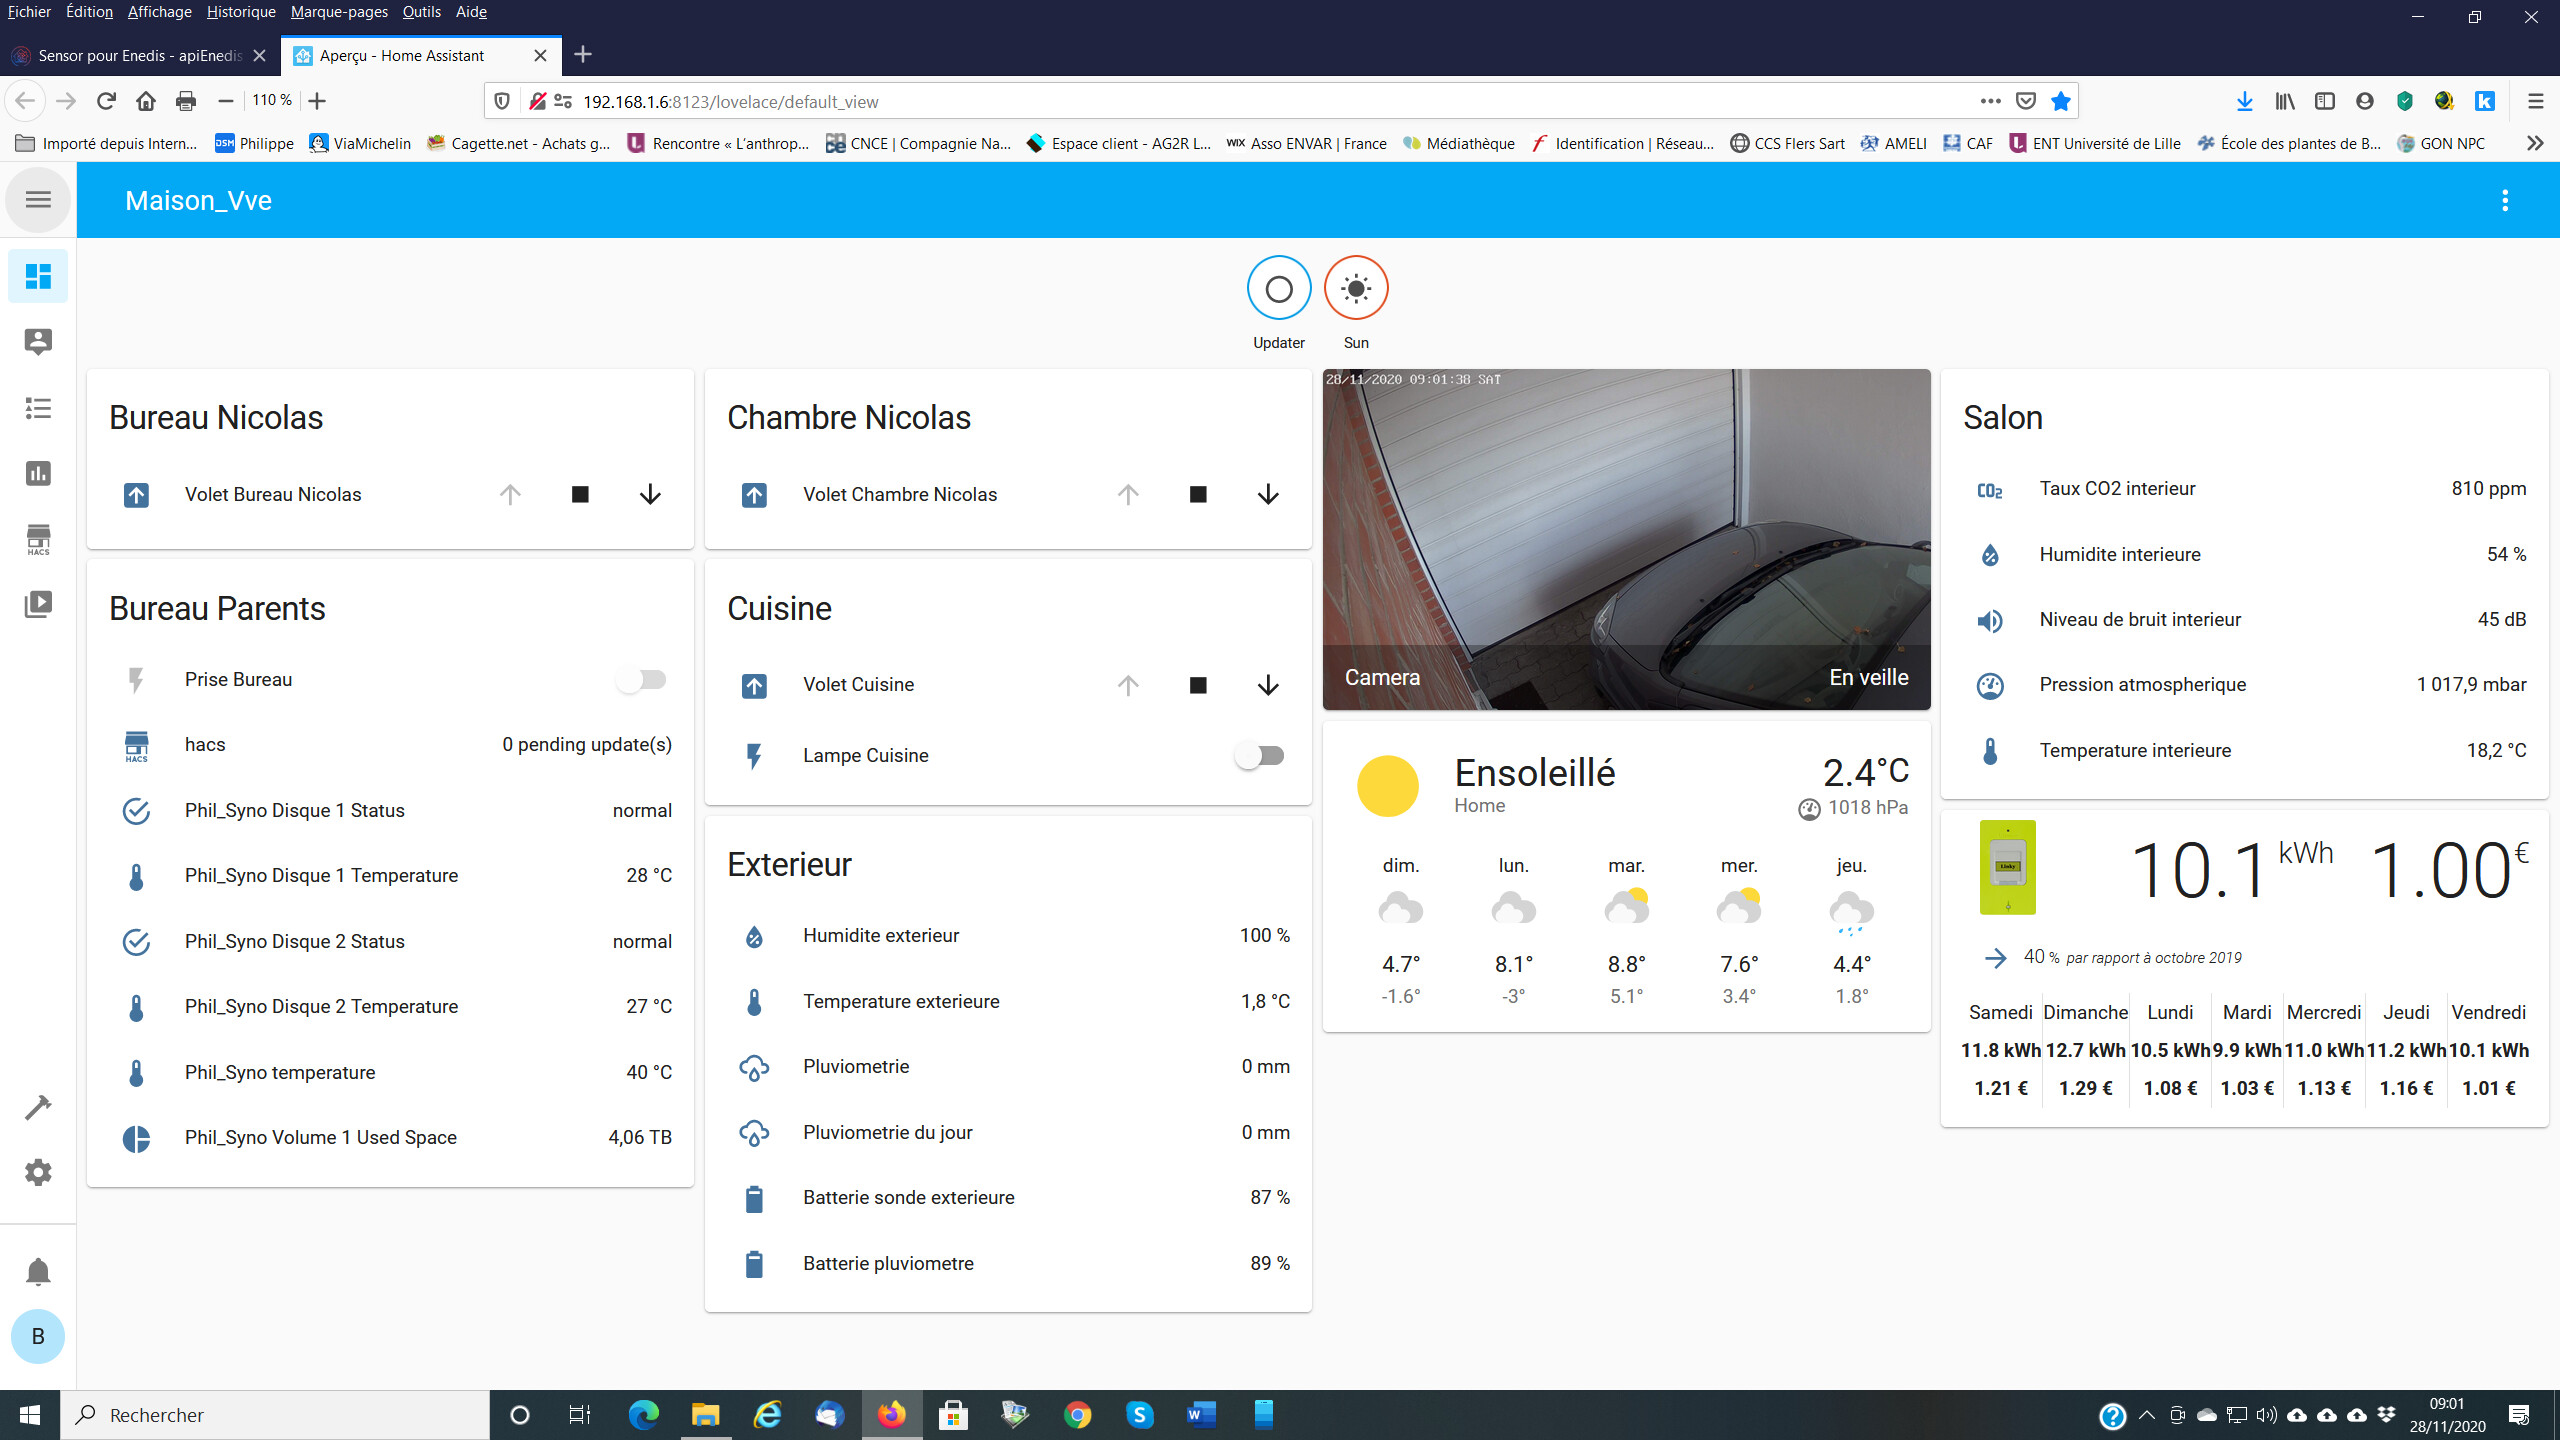Toggle the sidebar hamburger menu
The width and height of the screenshot is (2560, 1440).
(38, 200)
